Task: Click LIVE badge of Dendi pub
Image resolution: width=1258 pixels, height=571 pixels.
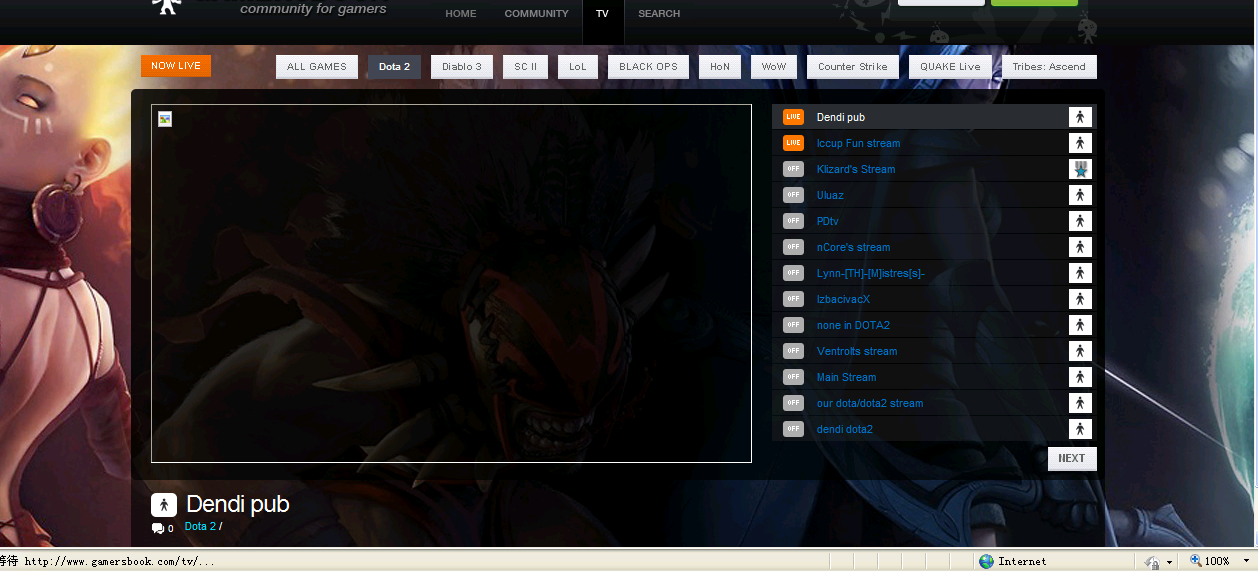Action: 793,117
